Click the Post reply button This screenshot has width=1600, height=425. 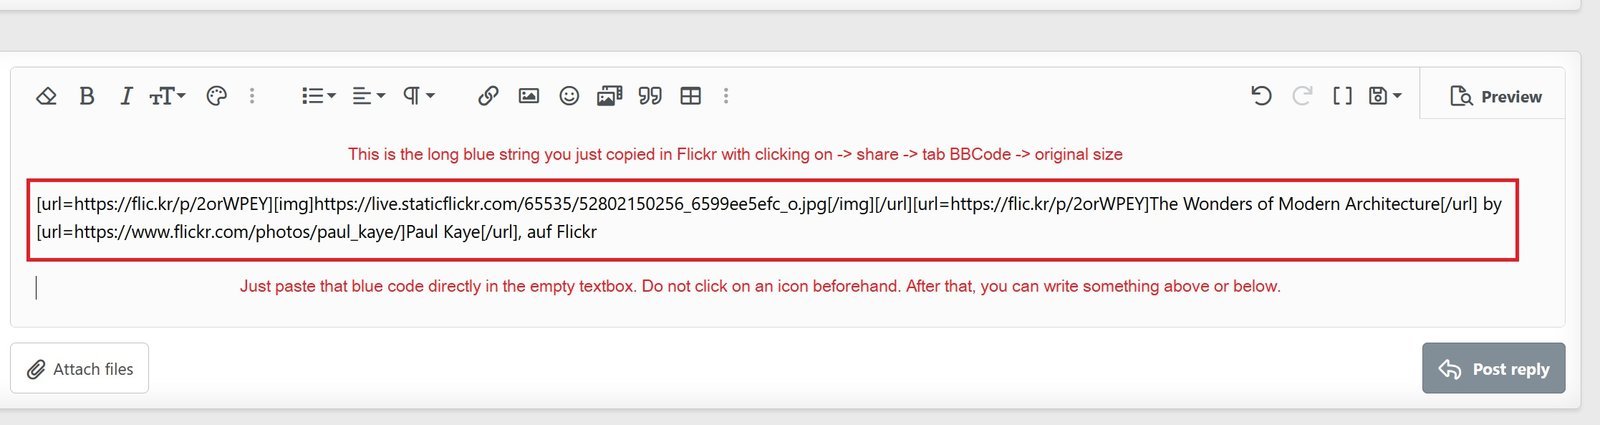click(x=1493, y=369)
